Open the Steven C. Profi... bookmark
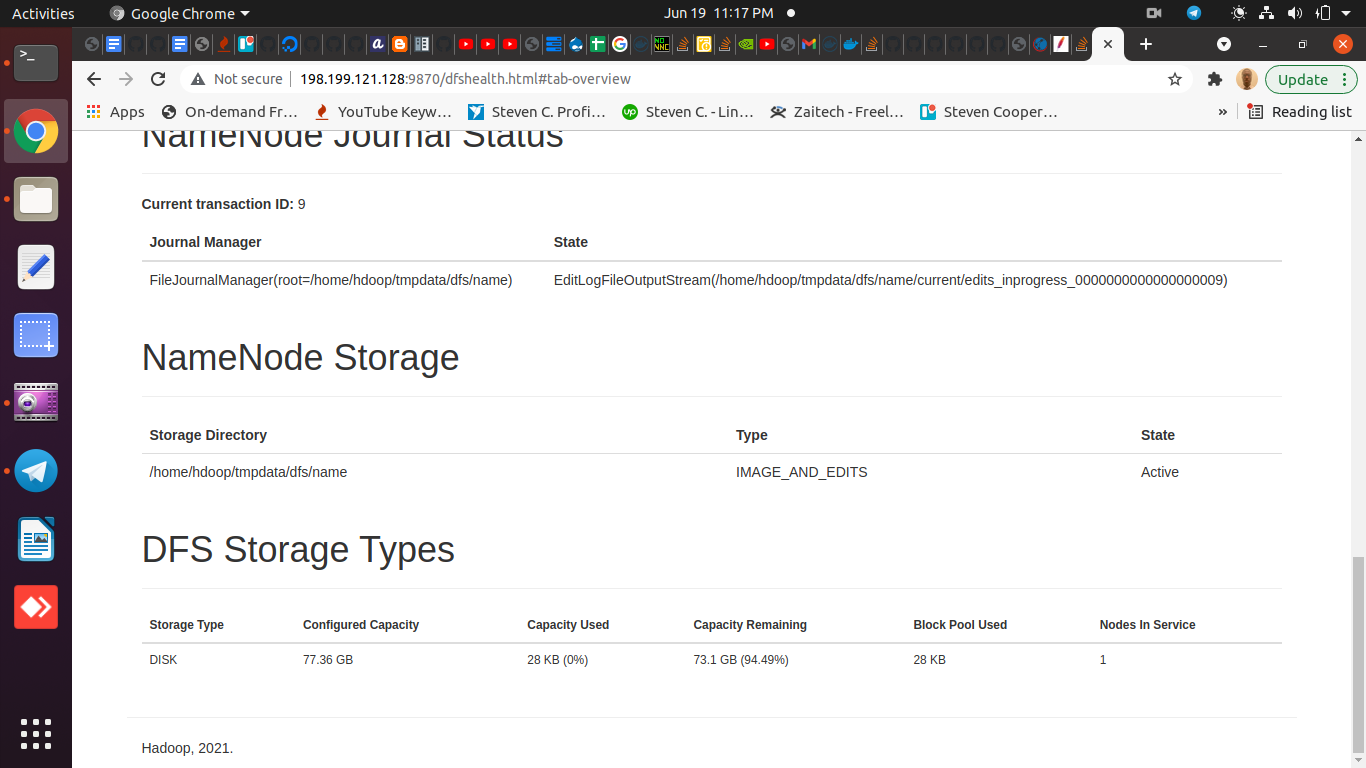 (x=537, y=112)
